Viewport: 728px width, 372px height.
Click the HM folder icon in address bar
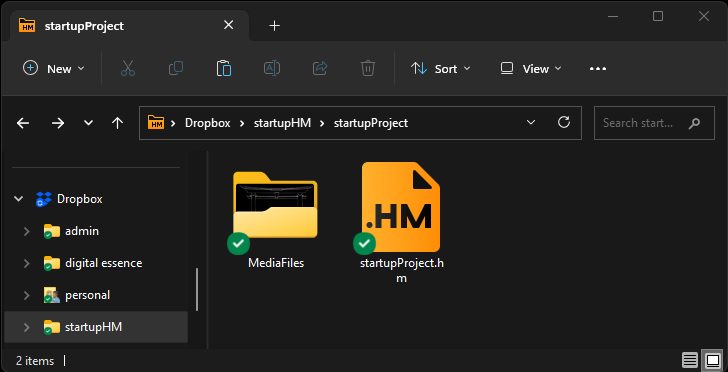[x=156, y=123]
